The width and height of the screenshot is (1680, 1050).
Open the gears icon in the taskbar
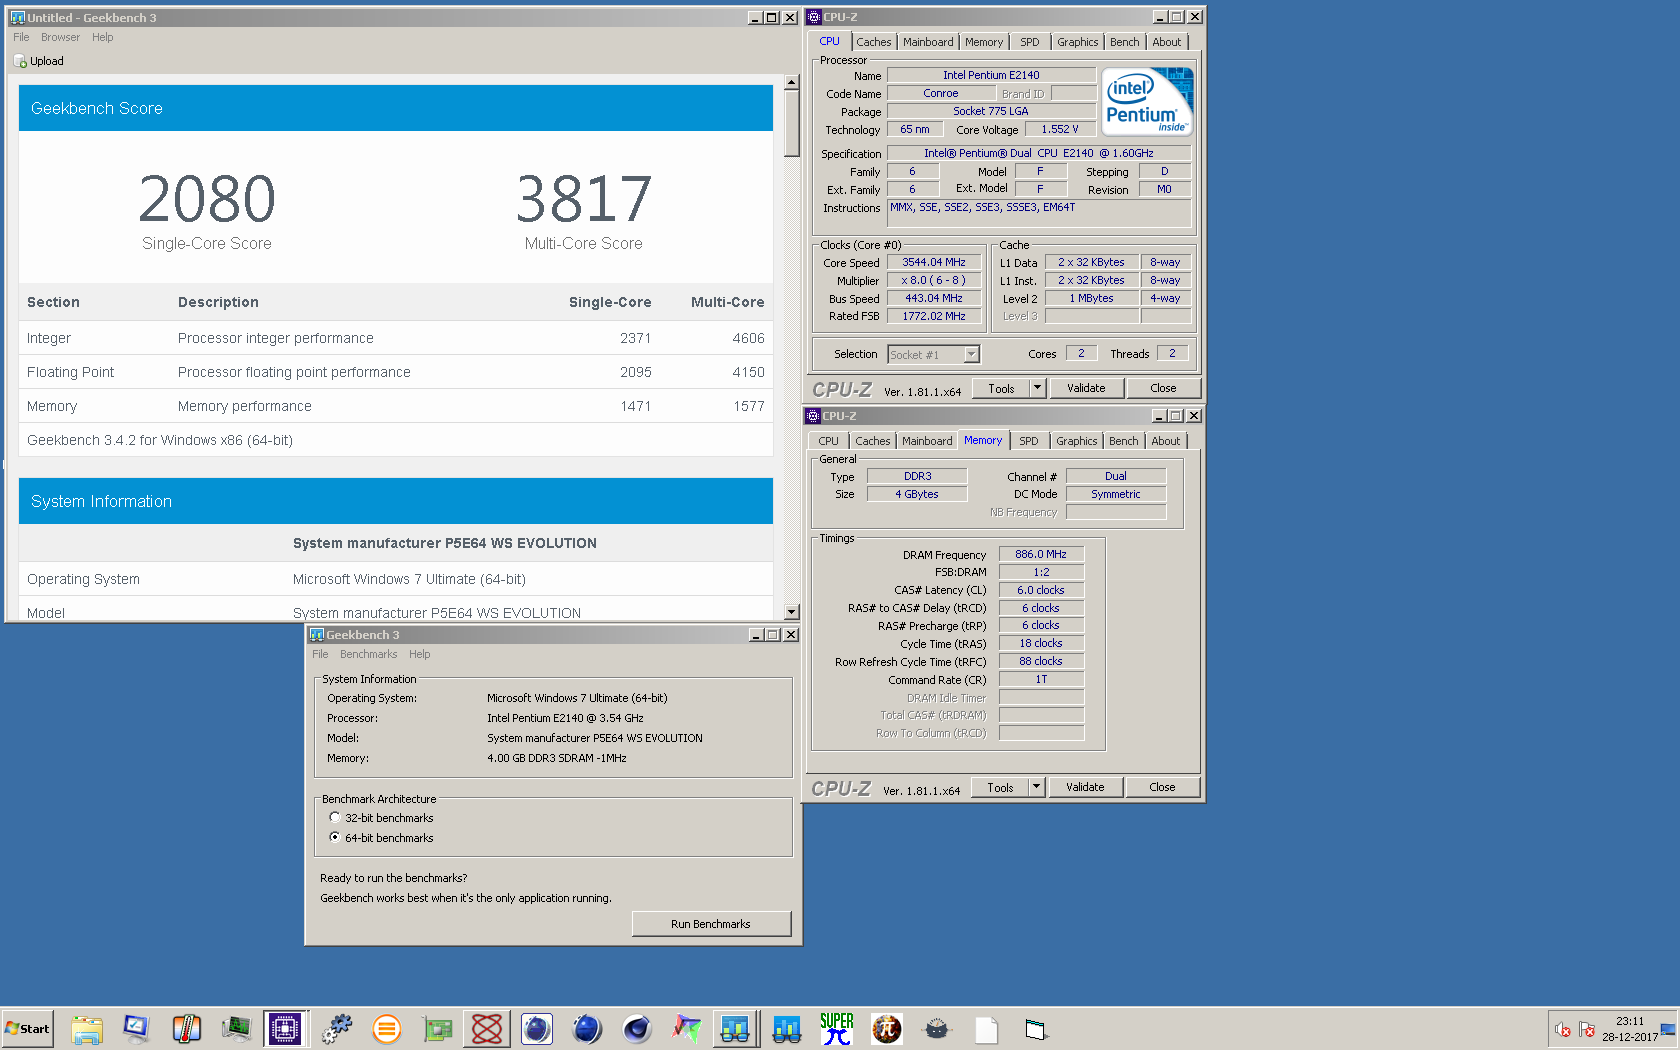pos(337,1029)
